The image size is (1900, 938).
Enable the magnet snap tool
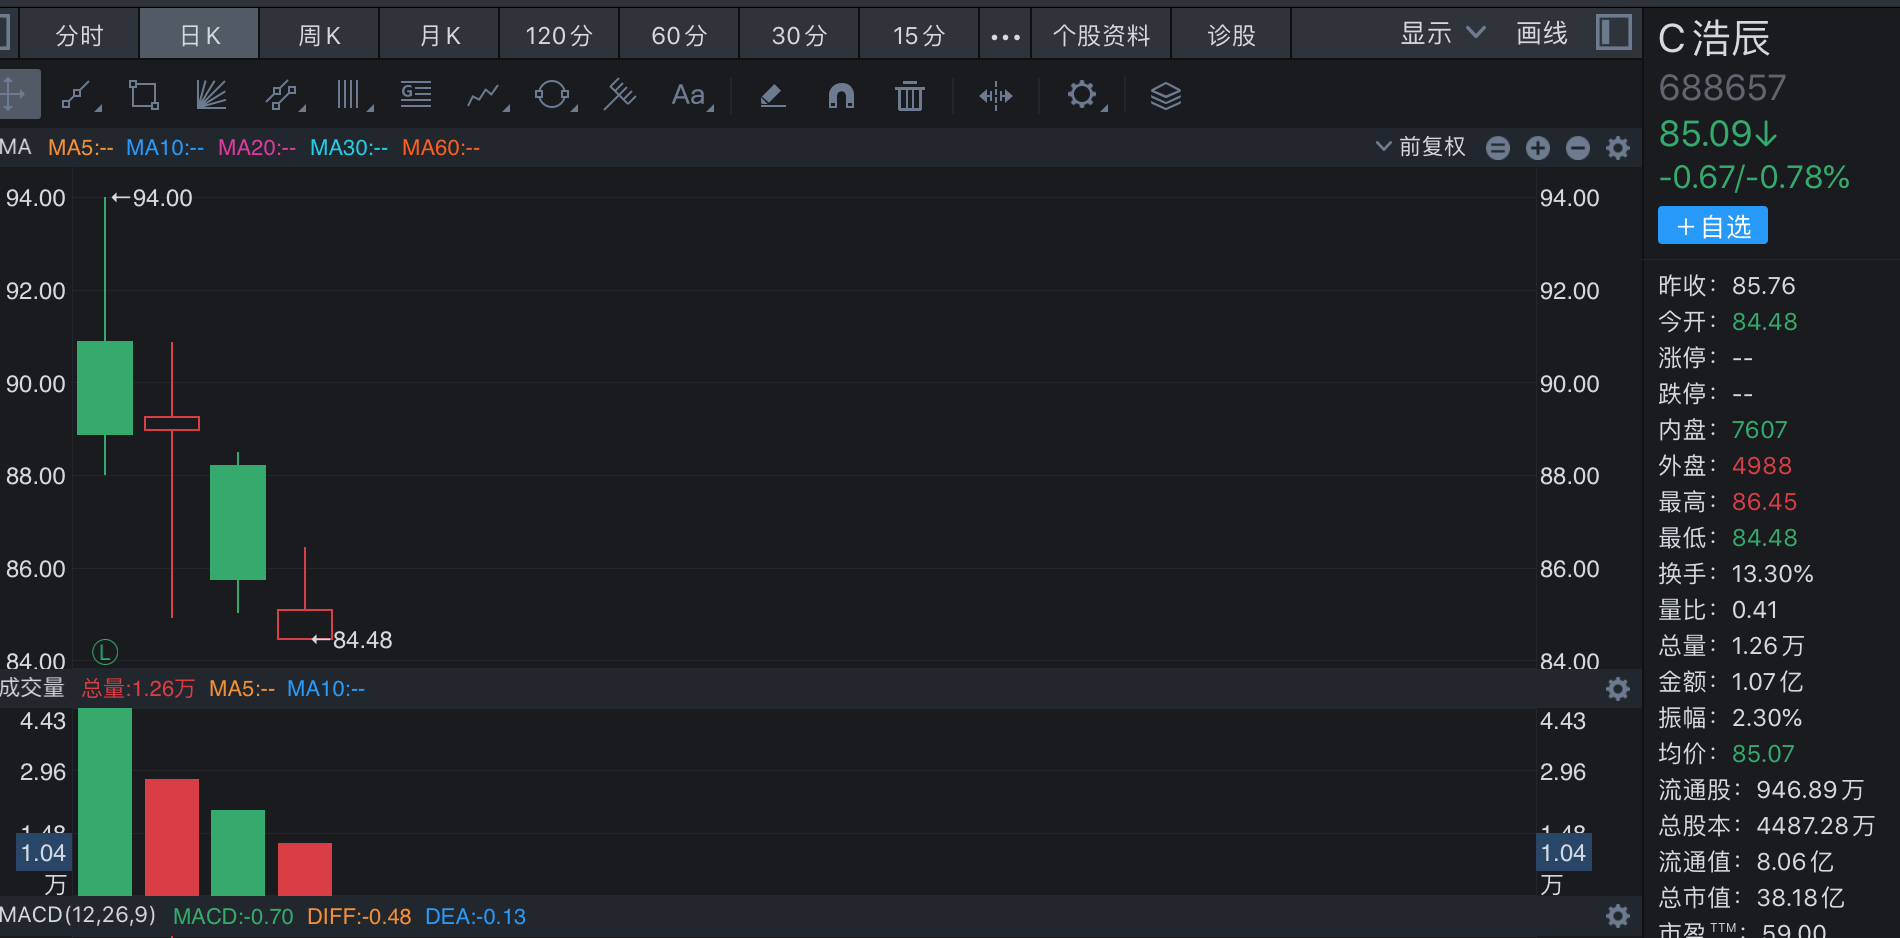pos(841,96)
